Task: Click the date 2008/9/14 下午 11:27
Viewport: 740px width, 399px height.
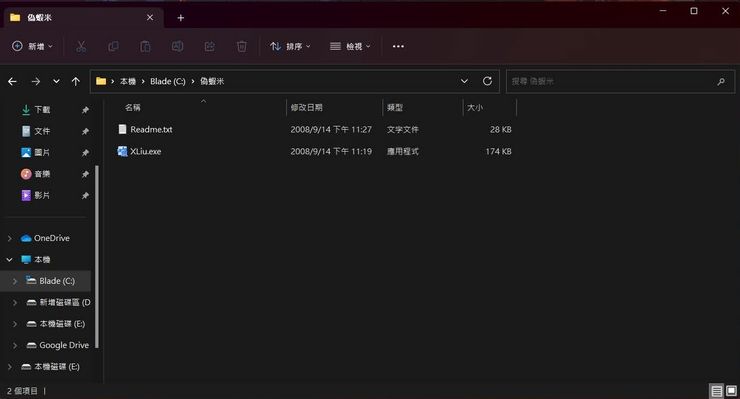Action: (331, 129)
